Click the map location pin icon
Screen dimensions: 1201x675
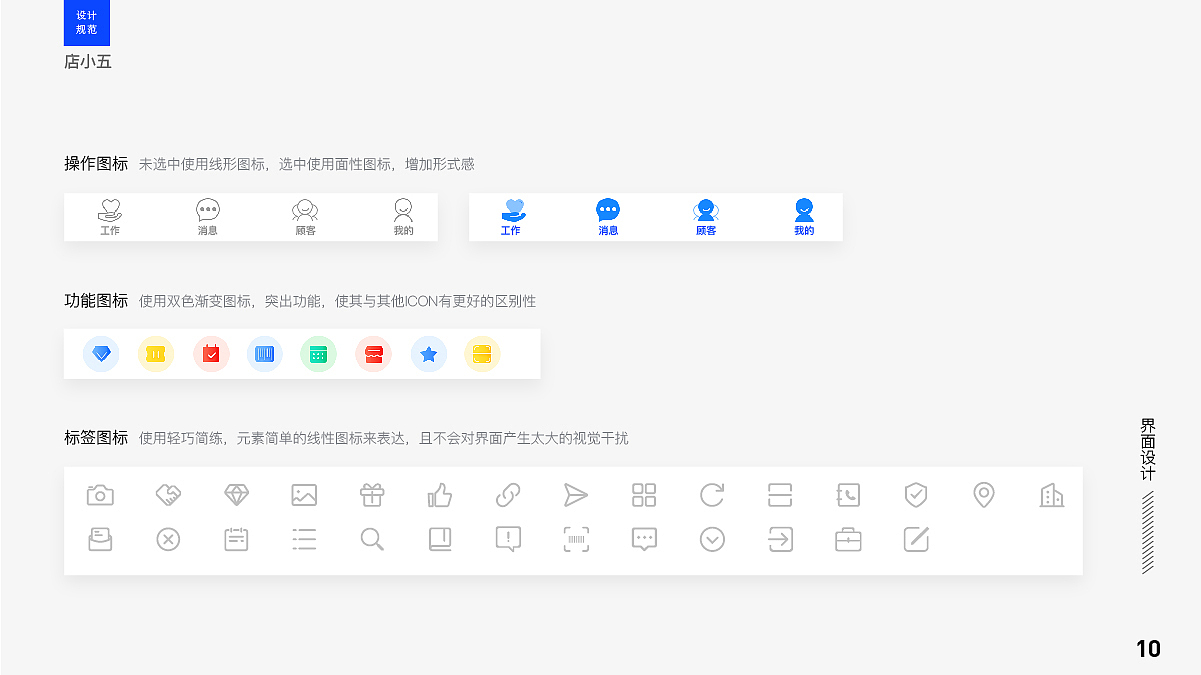pyautogui.click(x=984, y=495)
